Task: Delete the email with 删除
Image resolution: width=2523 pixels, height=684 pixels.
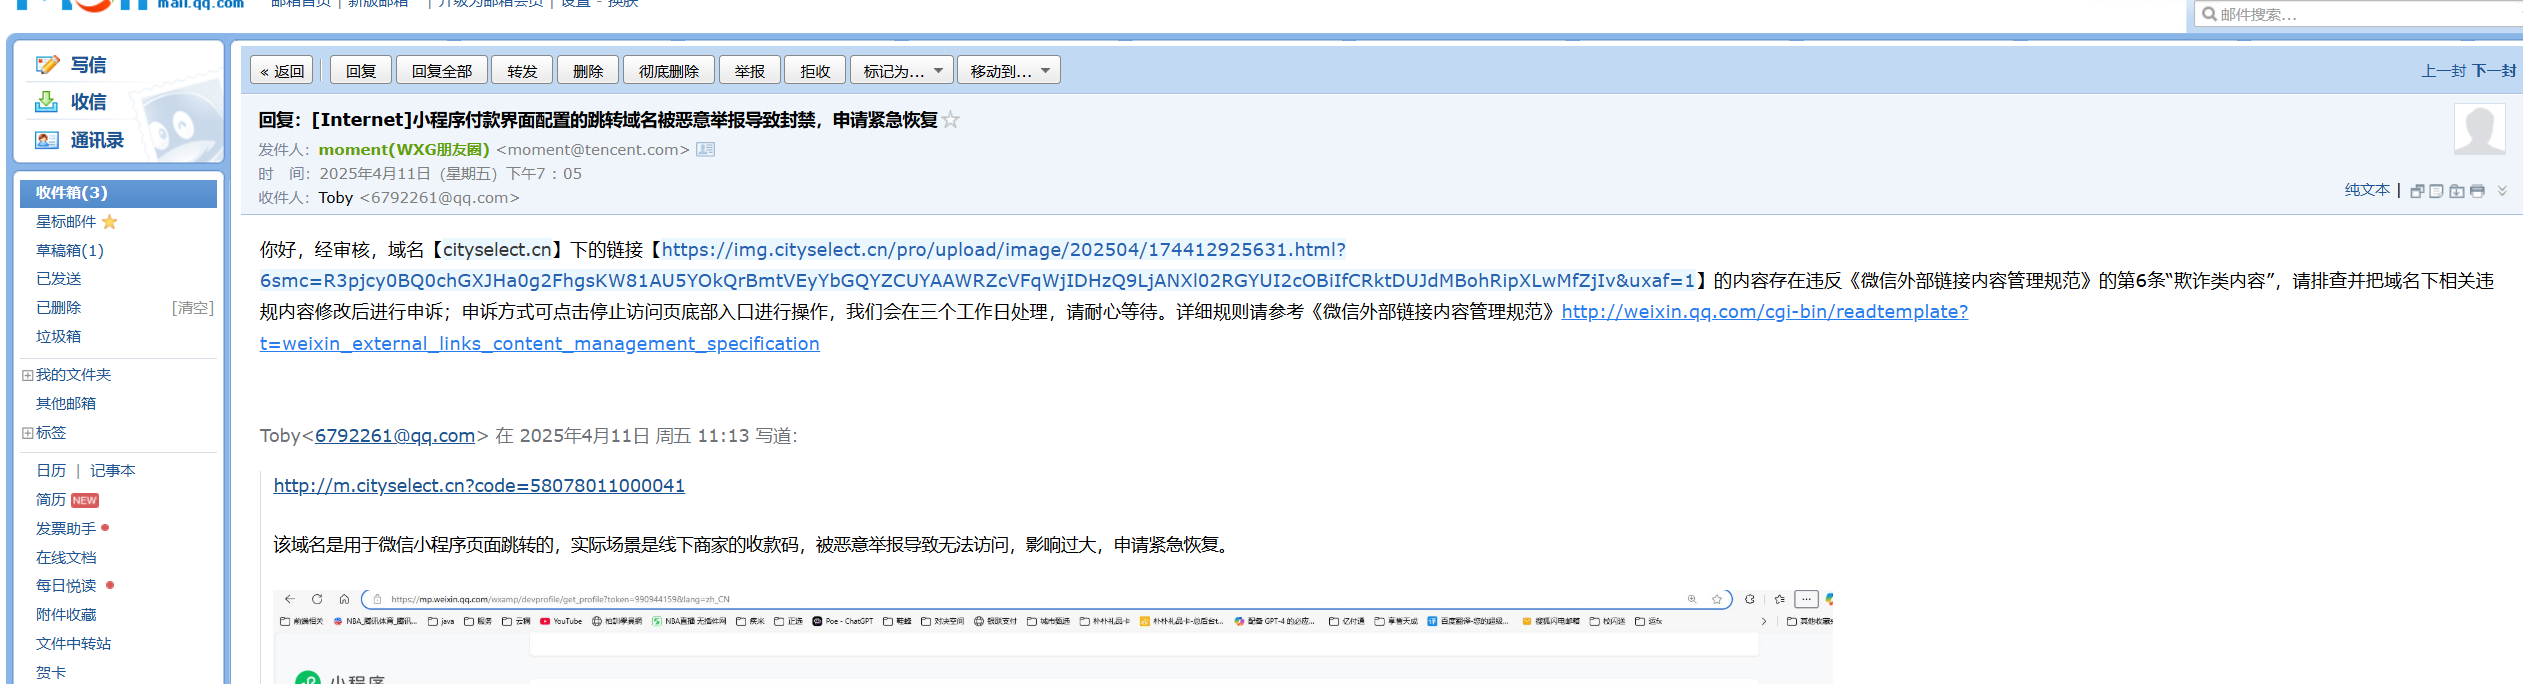Action: [588, 71]
